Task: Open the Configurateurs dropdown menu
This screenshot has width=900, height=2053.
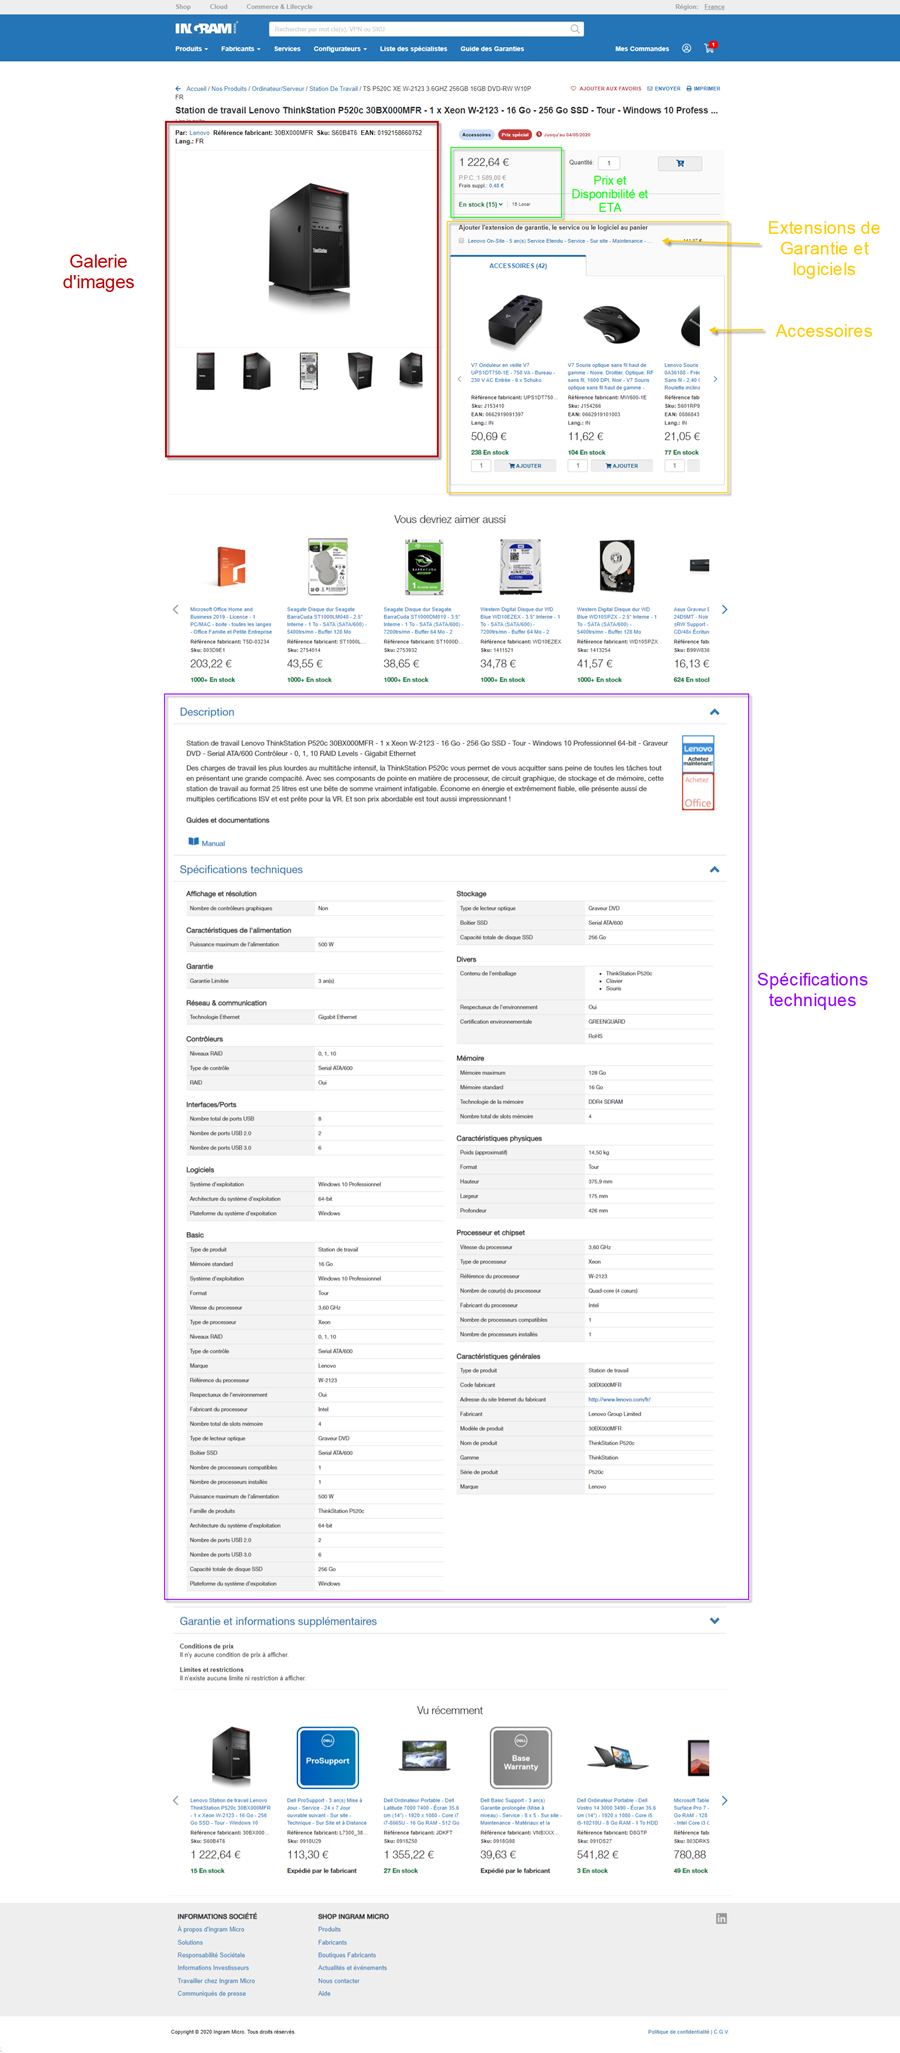Action: pyautogui.click(x=340, y=48)
